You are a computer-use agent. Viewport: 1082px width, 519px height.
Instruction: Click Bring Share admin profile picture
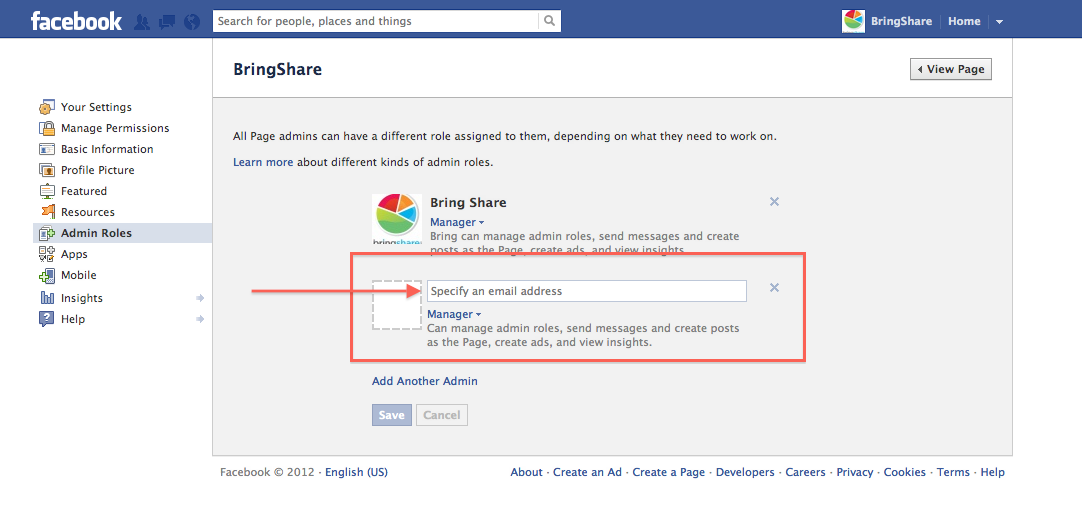point(397,219)
